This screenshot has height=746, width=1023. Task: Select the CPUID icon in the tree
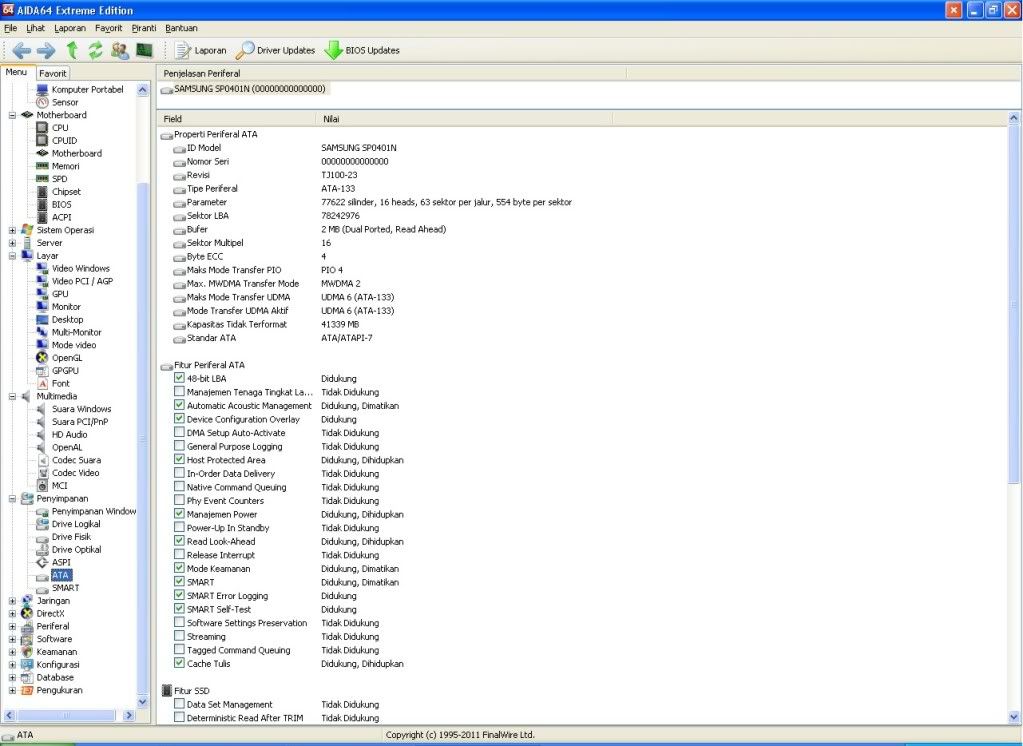click(x=42, y=140)
